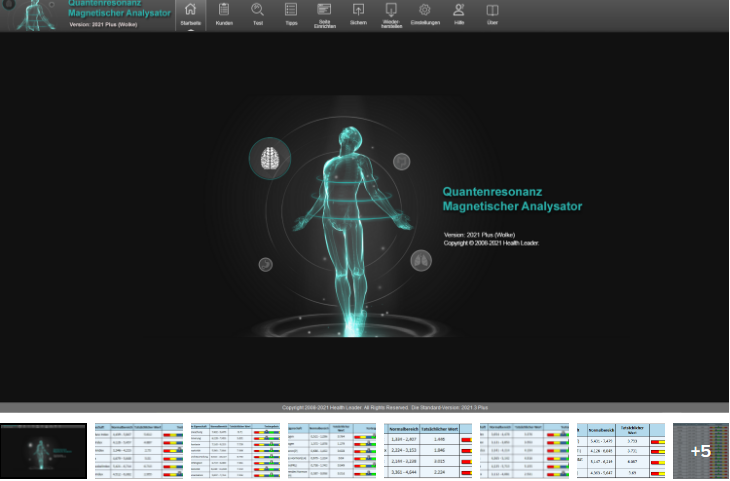
Task: Open the second report table thumbnail
Action: (x=139, y=451)
